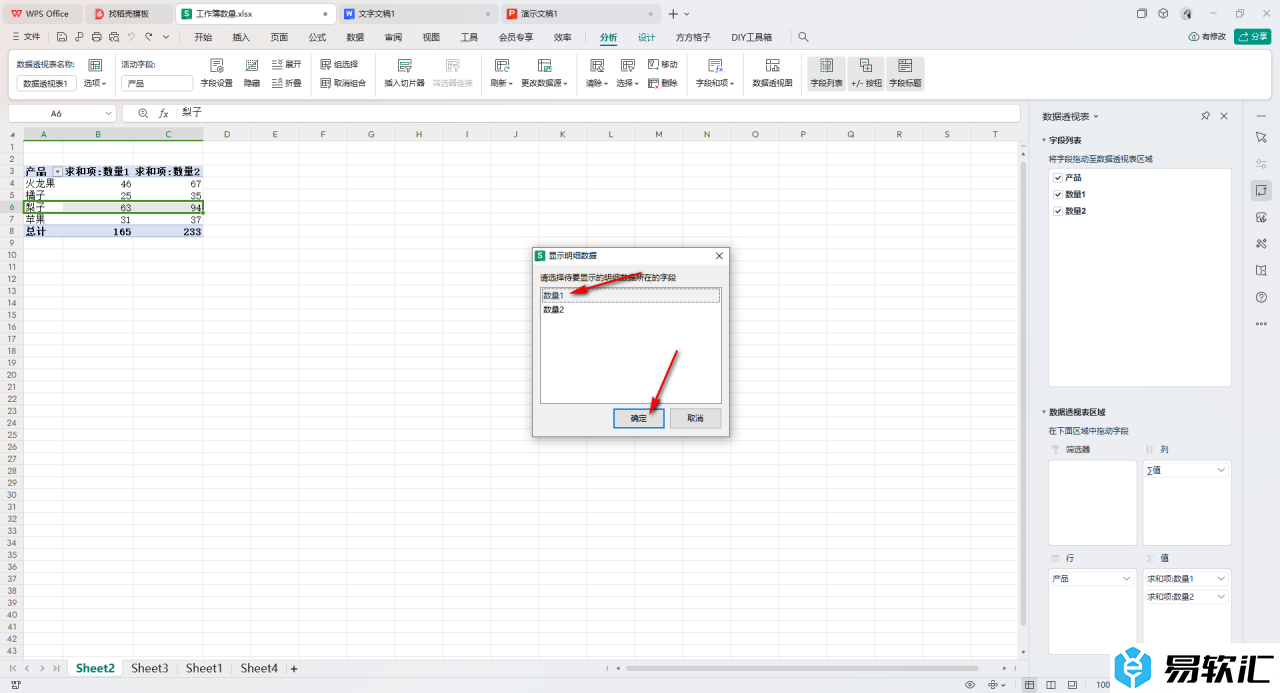This screenshot has height=693, width=1280.
Task: Pin the 数据透视表 side panel
Action: (x=1205, y=117)
